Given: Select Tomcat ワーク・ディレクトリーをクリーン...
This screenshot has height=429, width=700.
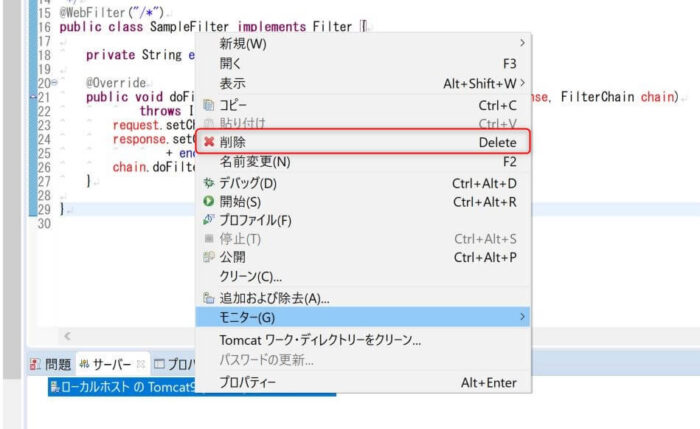Looking at the screenshot, I should (x=362, y=340).
